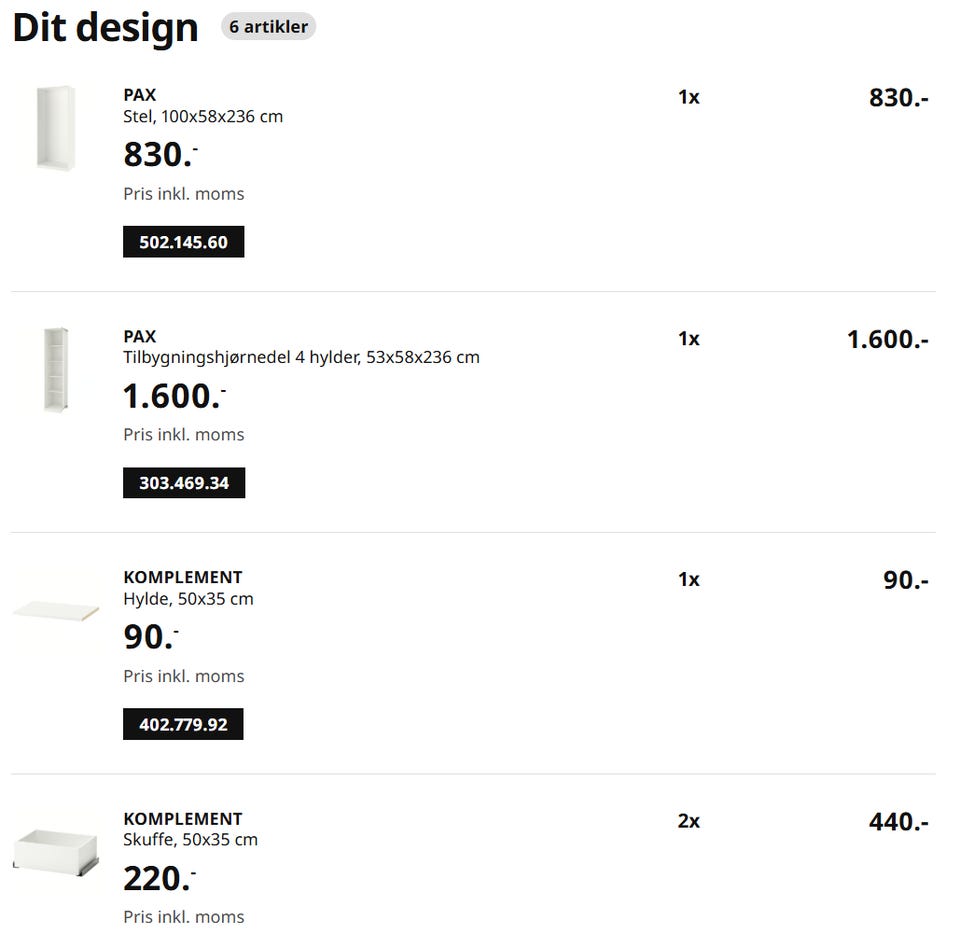Open the PAX Stel wardrobe frame thumbnail

(x=56, y=128)
